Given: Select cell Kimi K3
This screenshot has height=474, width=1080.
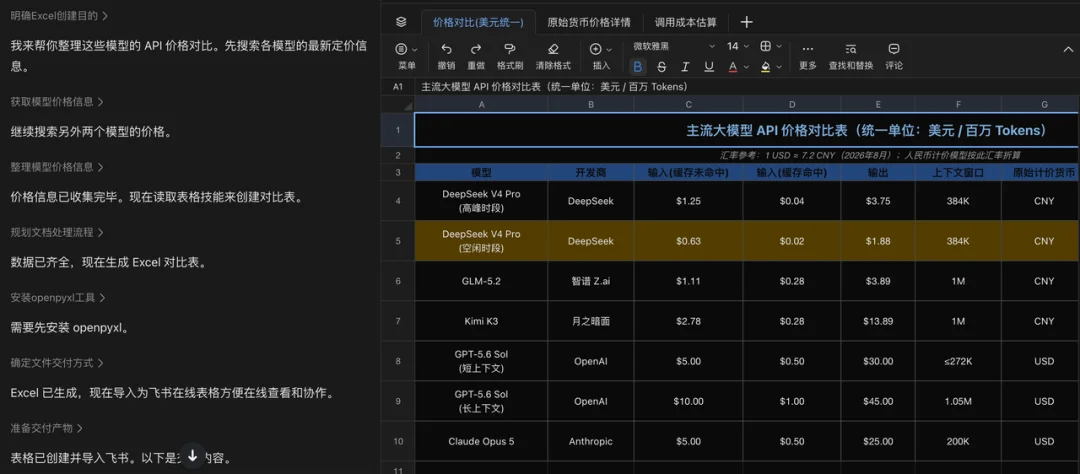Looking at the screenshot, I should [x=481, y=321].
